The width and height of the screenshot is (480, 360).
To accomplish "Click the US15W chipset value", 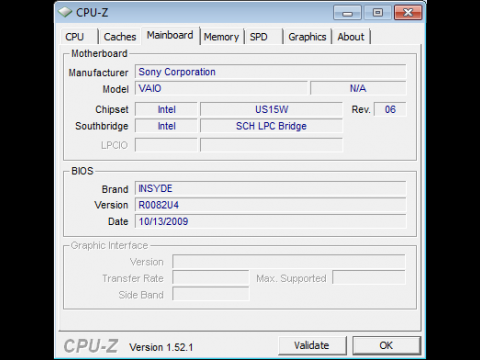I will (x=271, y=110).
